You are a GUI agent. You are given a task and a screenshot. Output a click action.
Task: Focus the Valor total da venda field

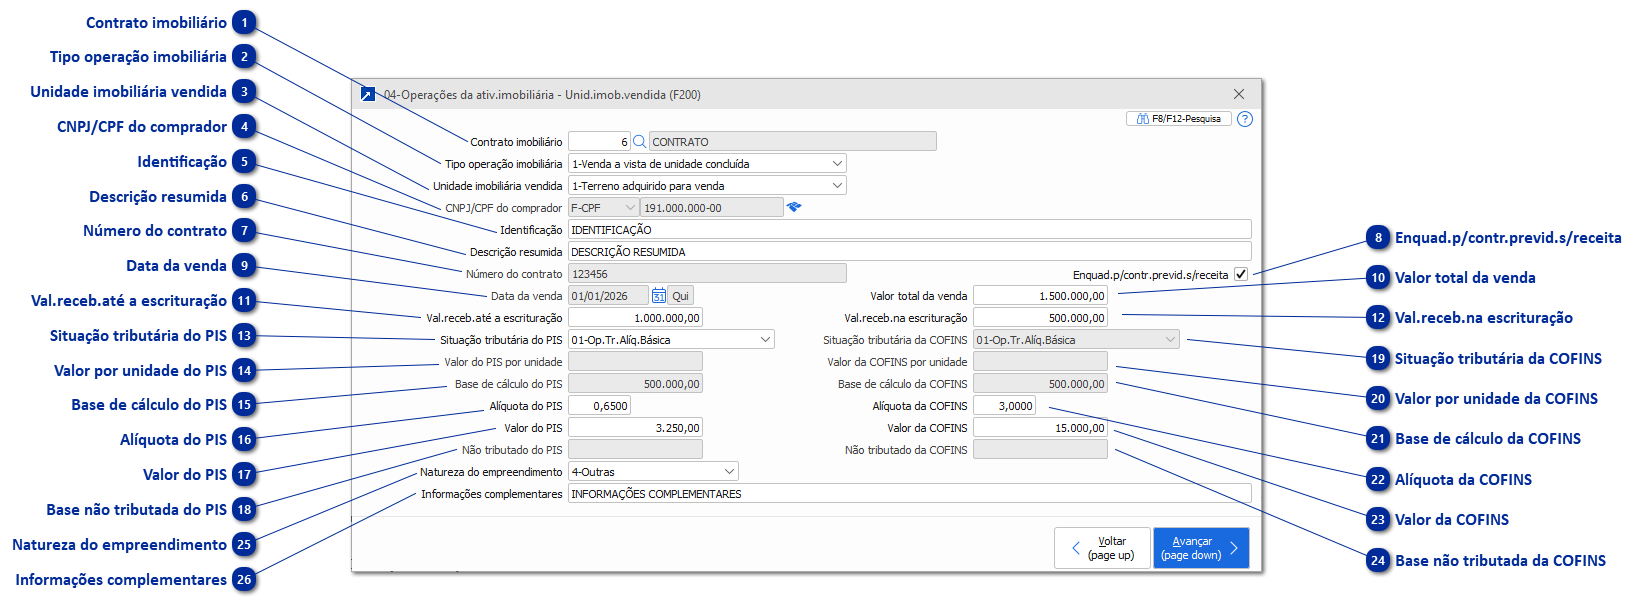tap(1040, 296)
